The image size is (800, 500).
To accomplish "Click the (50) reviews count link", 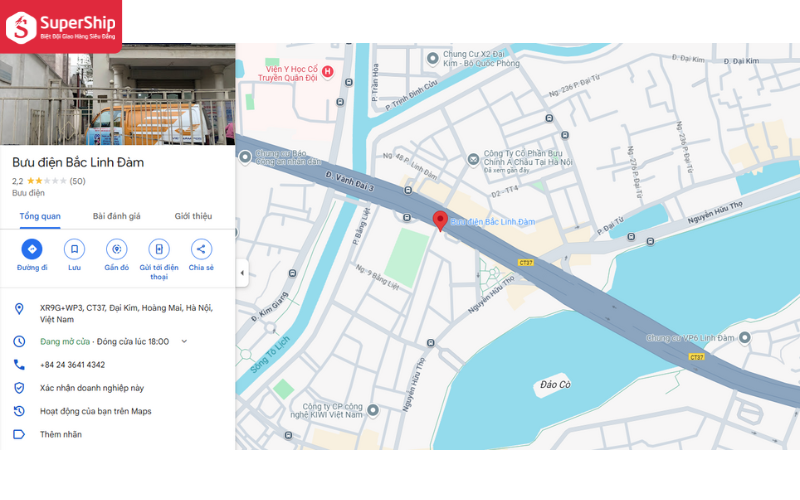I will point(78,181).
